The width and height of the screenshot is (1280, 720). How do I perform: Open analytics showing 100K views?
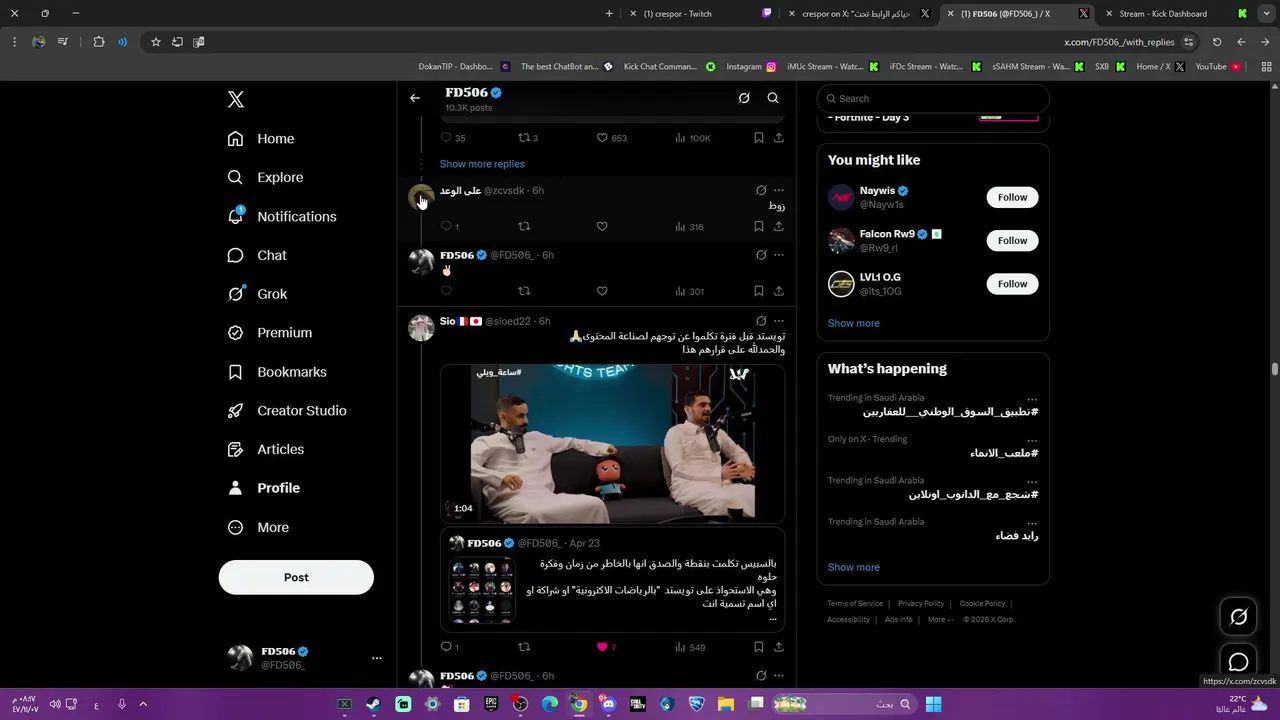[x=693, y=138]
